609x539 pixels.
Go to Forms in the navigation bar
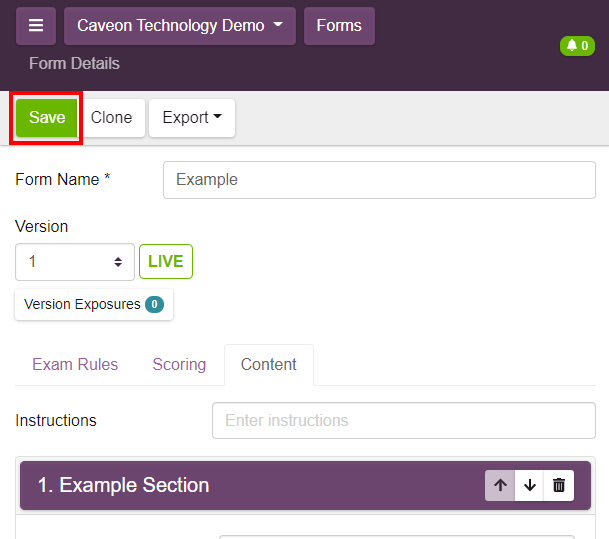point(339,26)
